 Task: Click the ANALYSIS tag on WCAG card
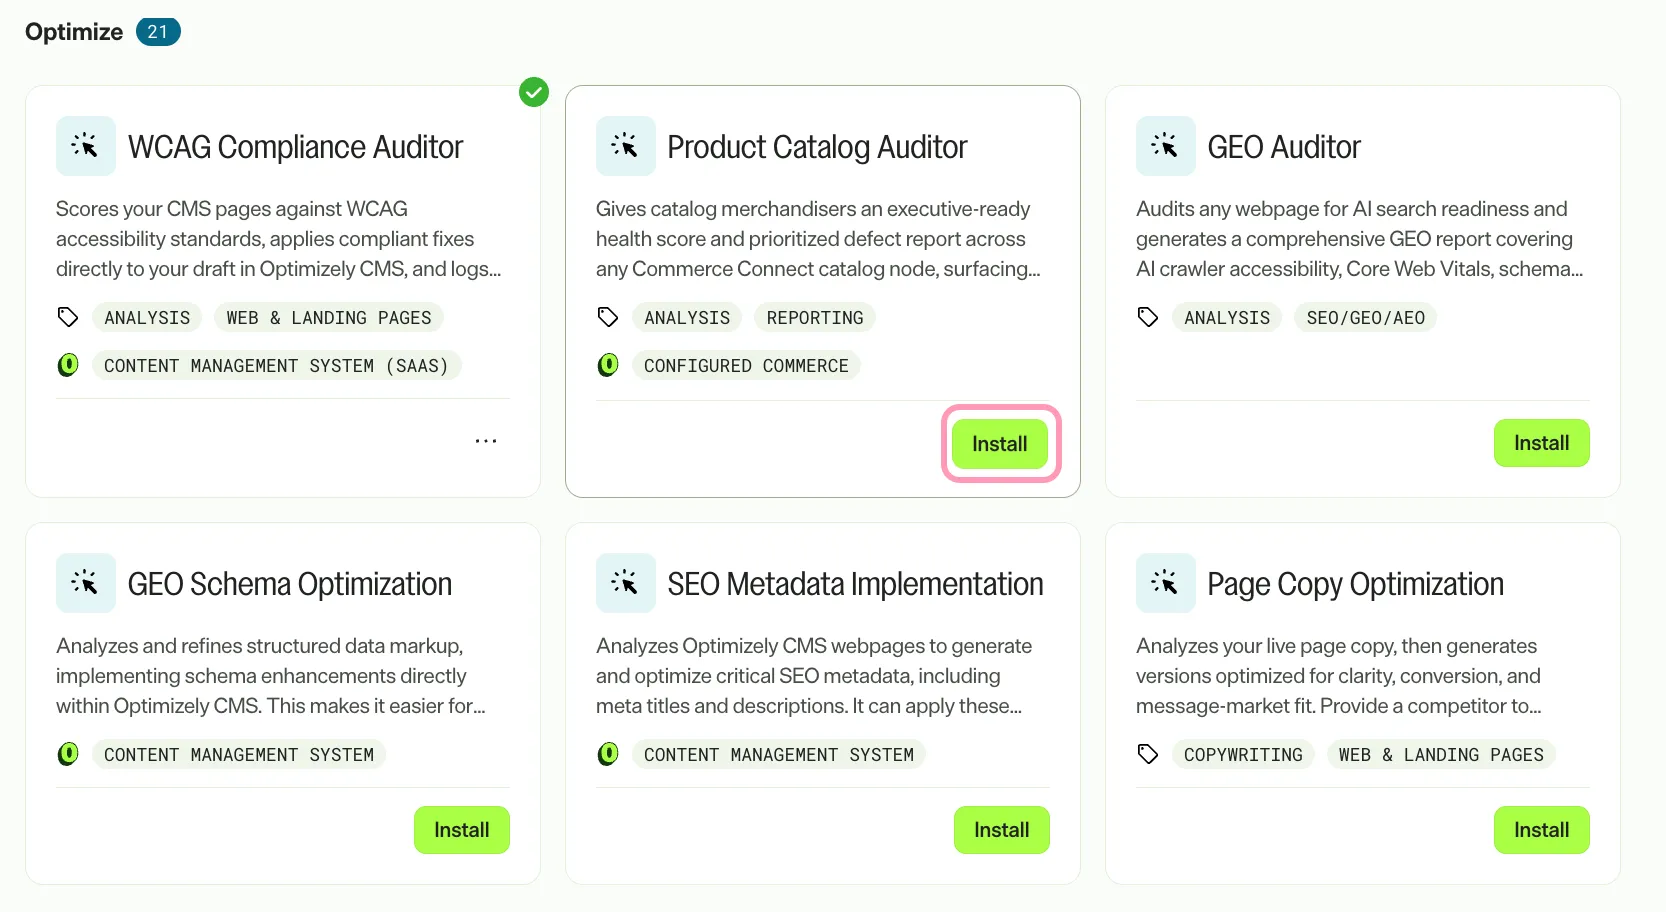tap(147, 317)
